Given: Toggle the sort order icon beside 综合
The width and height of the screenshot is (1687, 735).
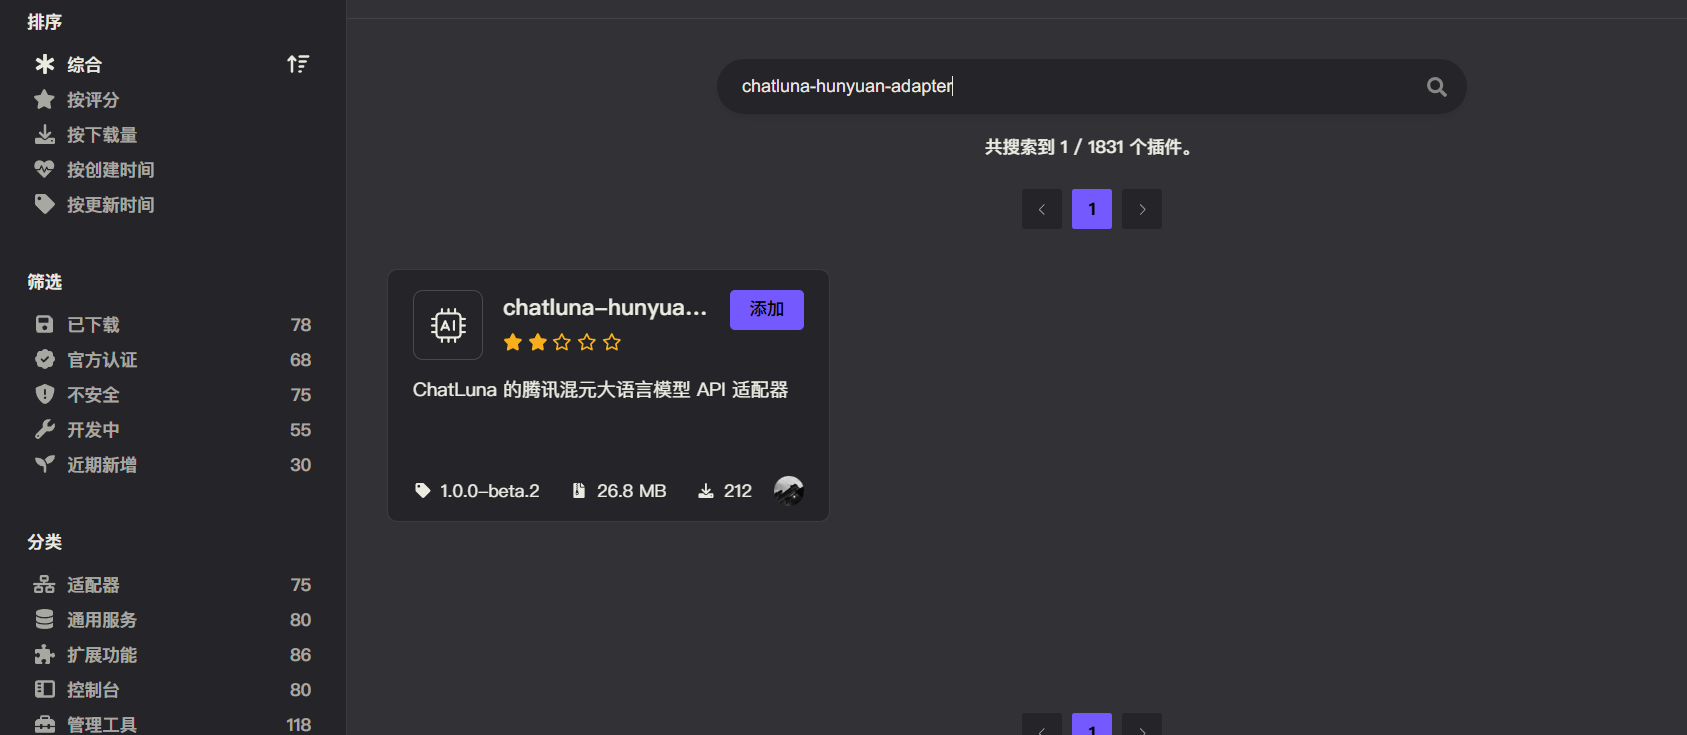Looking at the screenshot, I should (x=298, y=65).
